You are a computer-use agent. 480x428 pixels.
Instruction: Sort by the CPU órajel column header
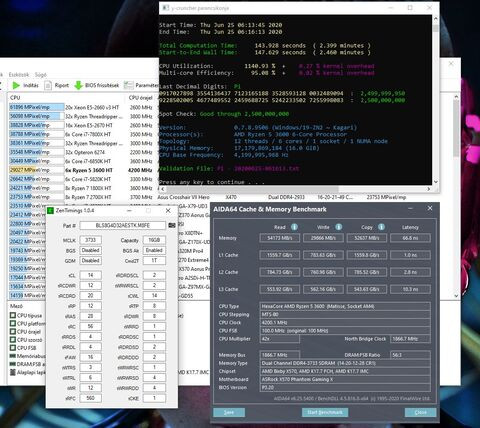click(x=140, y=98)
